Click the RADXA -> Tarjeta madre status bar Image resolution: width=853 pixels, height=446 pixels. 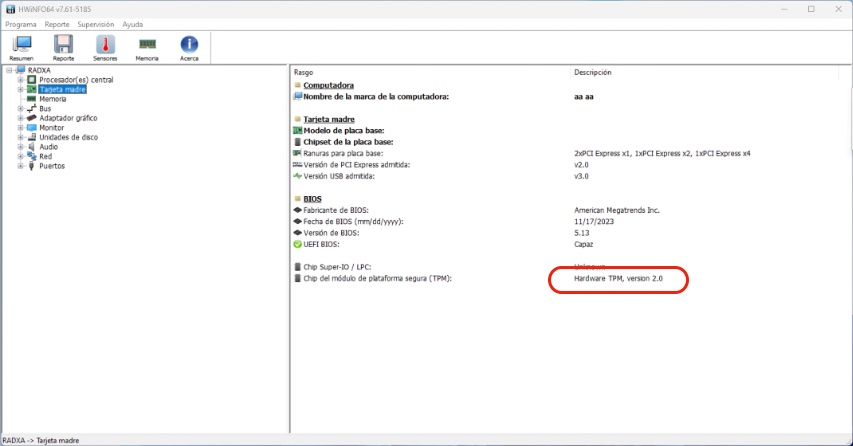click(41, 441)
